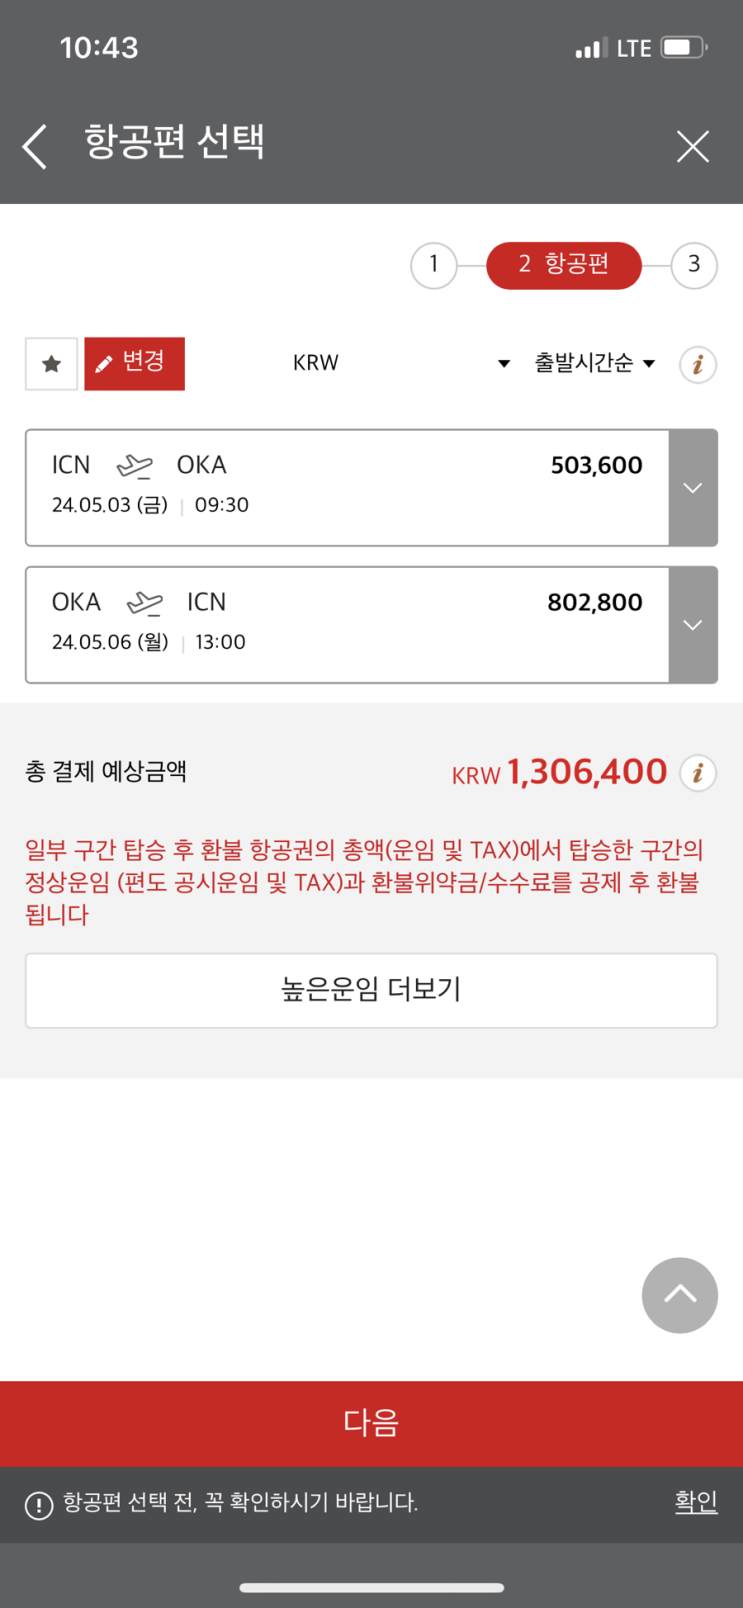The image size is (743, 1608).
Task: Tap the airplane icon on OKA-ICN card
Action: click(145, 602)
